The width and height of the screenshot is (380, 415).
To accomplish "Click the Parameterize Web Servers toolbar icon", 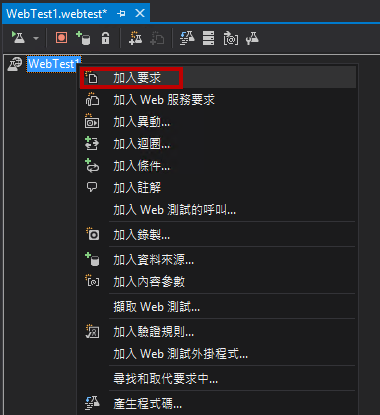I will 209,38.
